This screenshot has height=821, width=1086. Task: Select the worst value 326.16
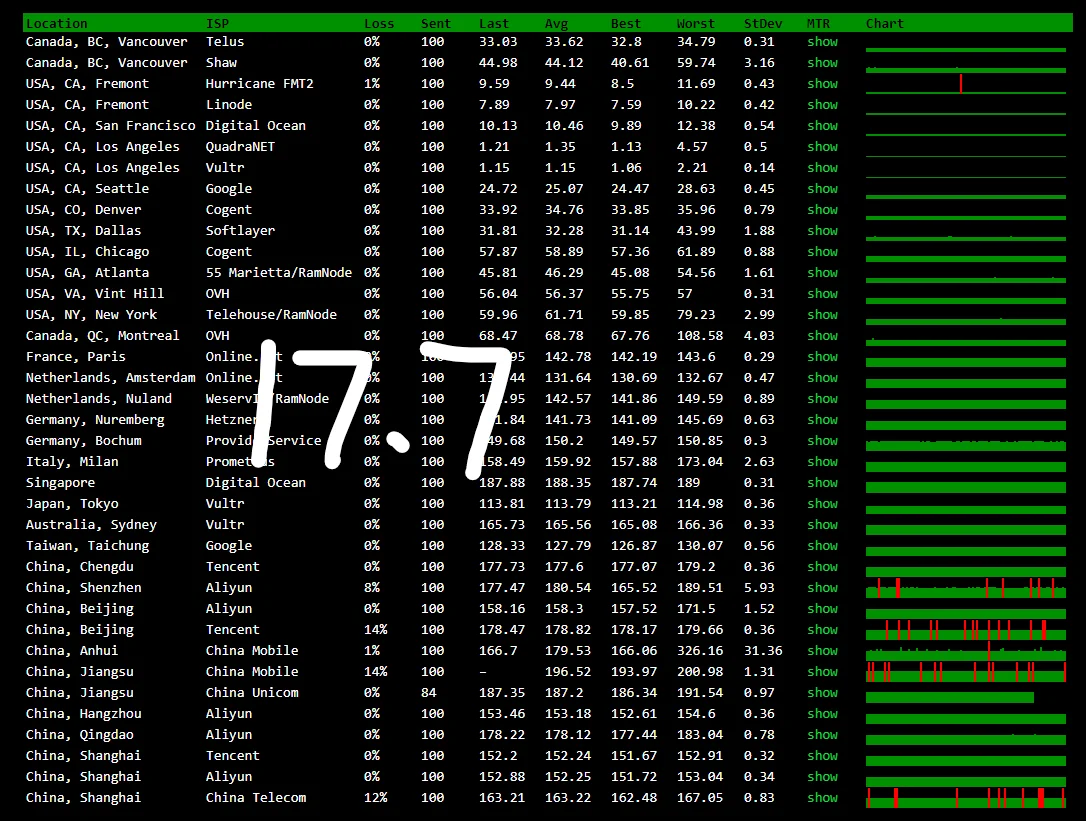coord(700,651)
